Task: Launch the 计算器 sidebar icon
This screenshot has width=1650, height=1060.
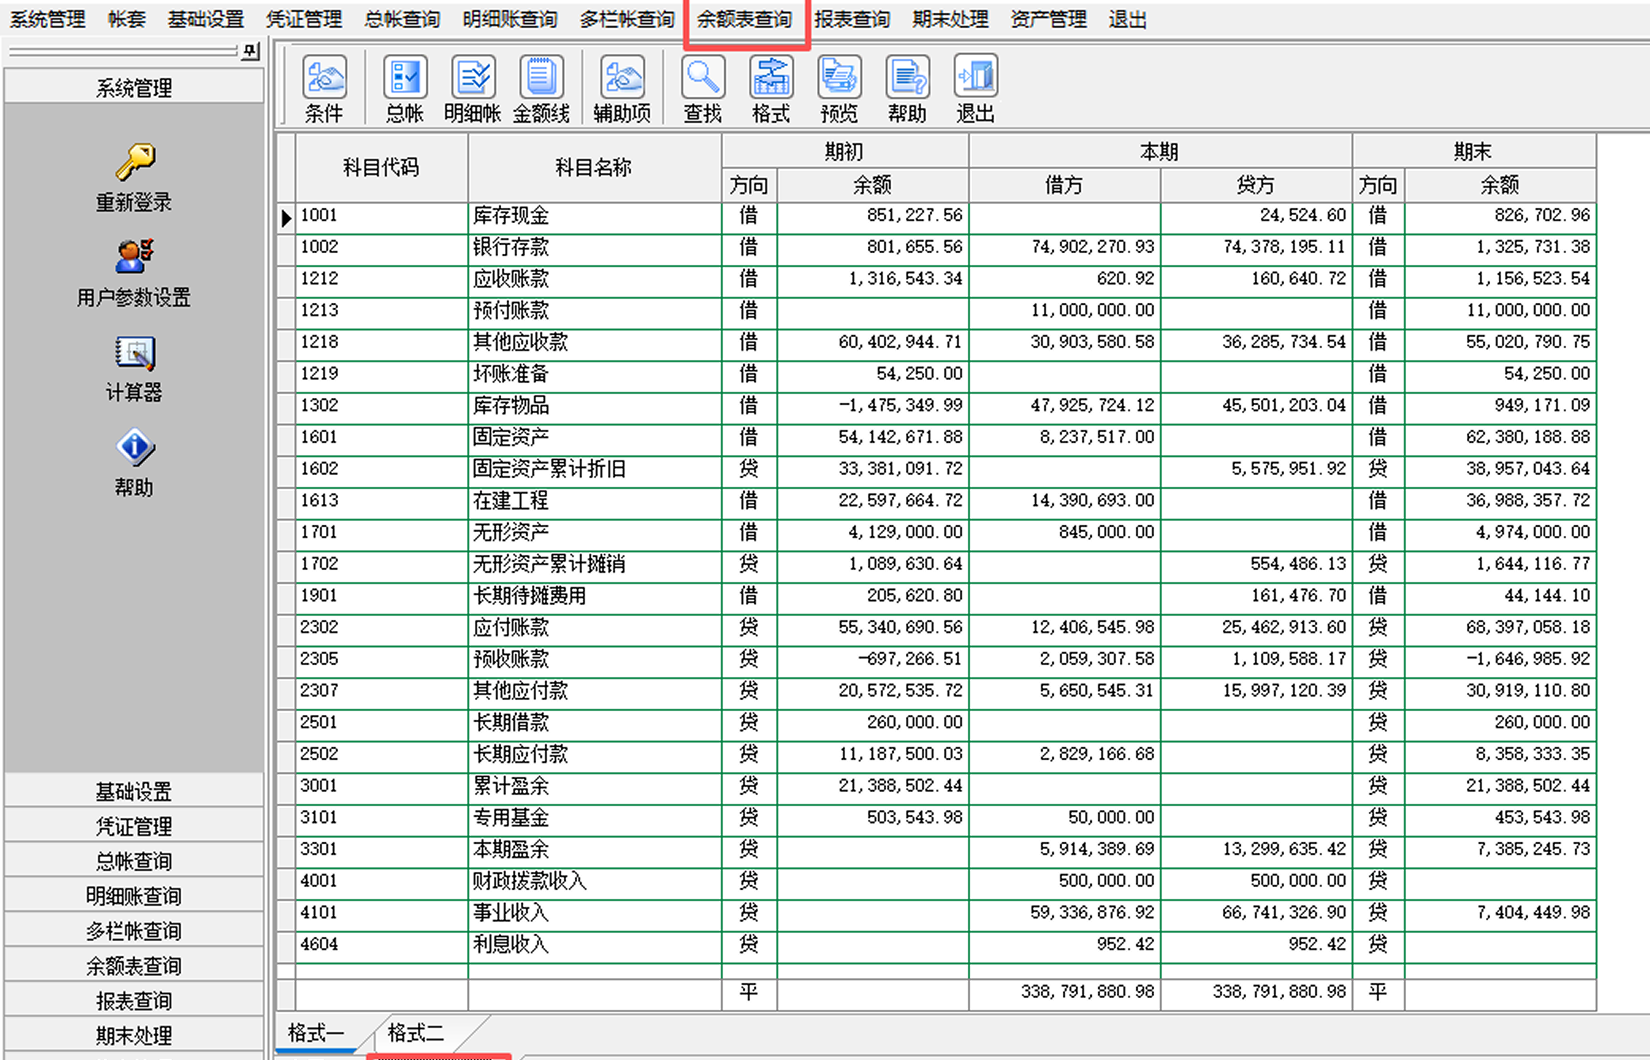Action: pos(134,368)
